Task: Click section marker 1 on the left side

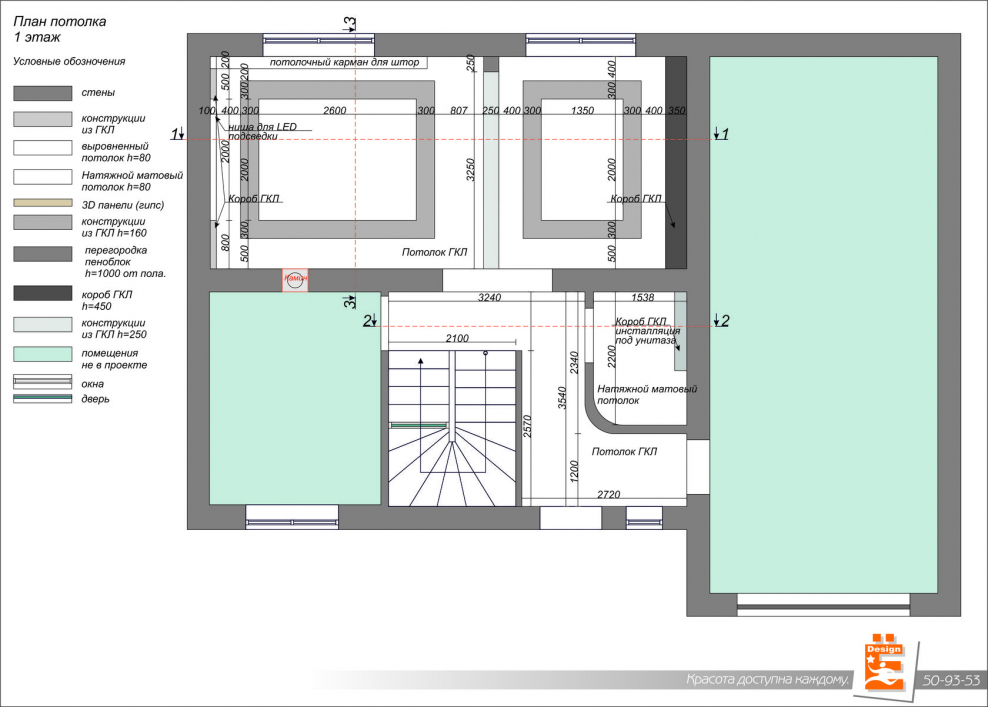Action: click(x=177, y=134)
